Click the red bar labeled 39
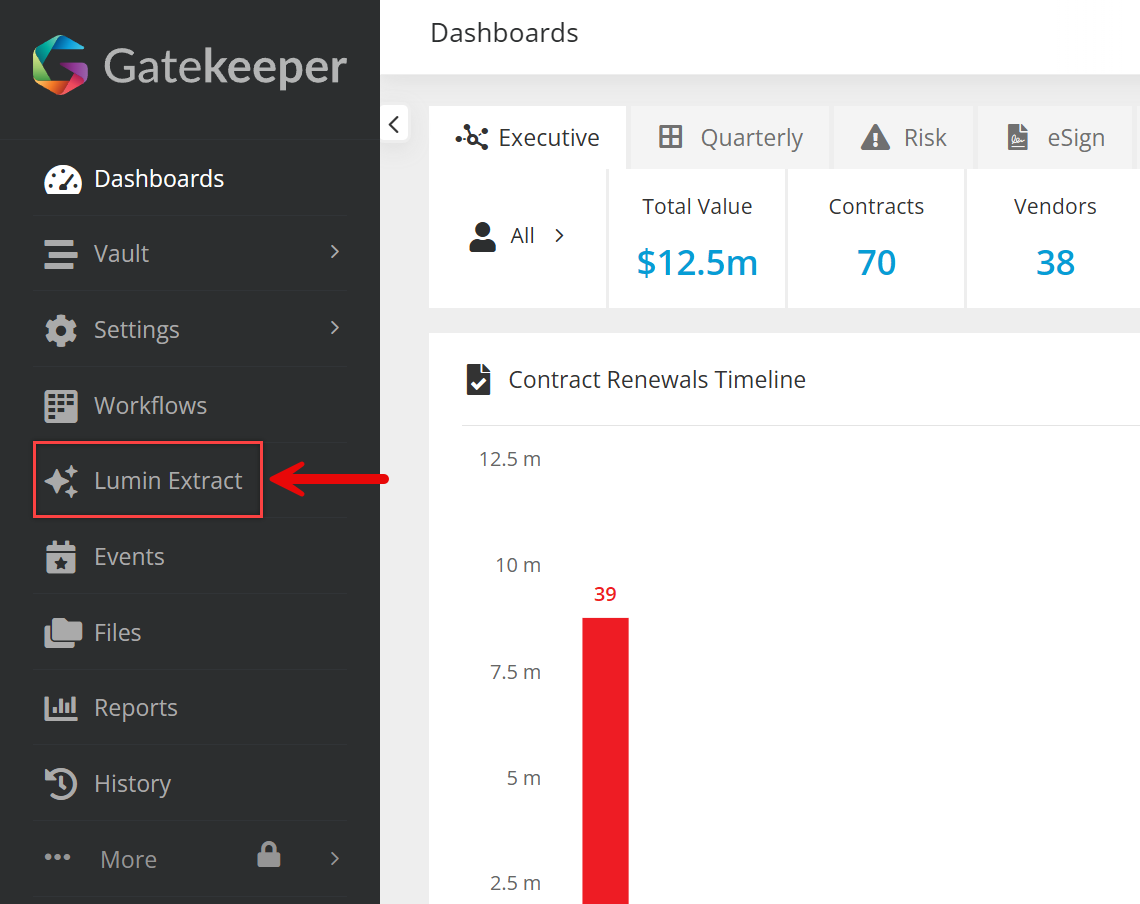Image resolution: width=1140 pixels, height=904 pixels. tap(605, 760)
